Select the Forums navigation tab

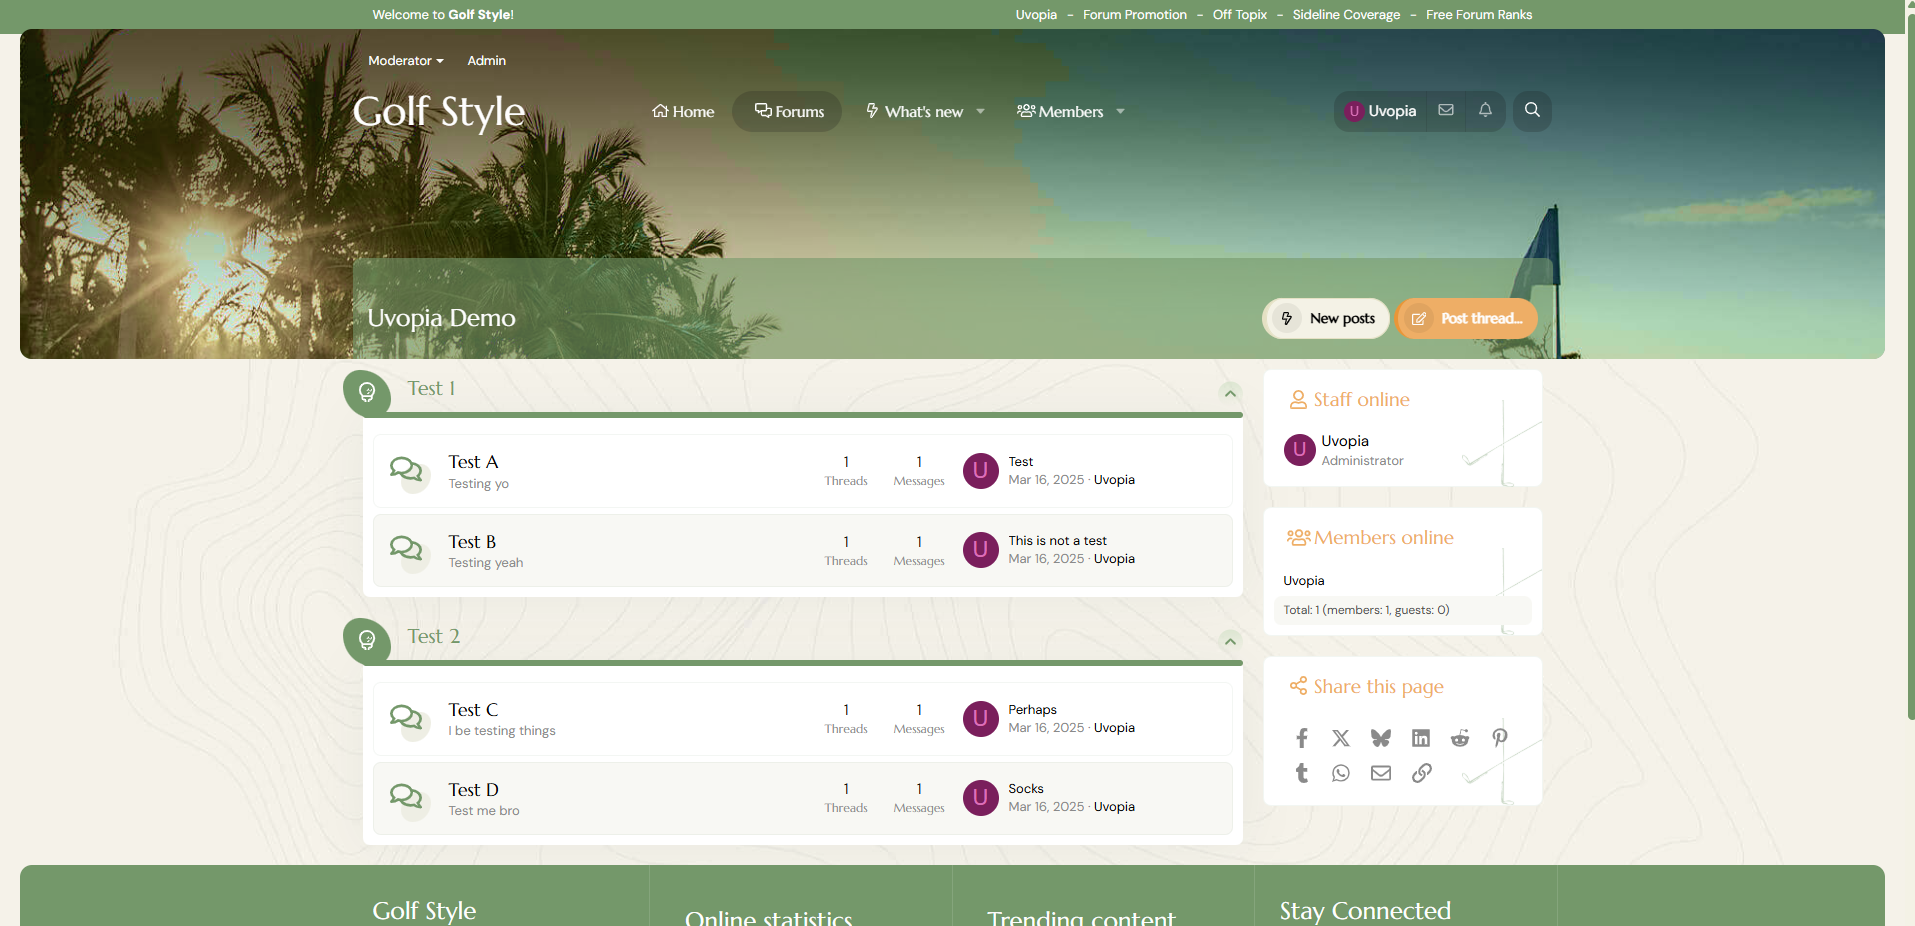point(789,112)
